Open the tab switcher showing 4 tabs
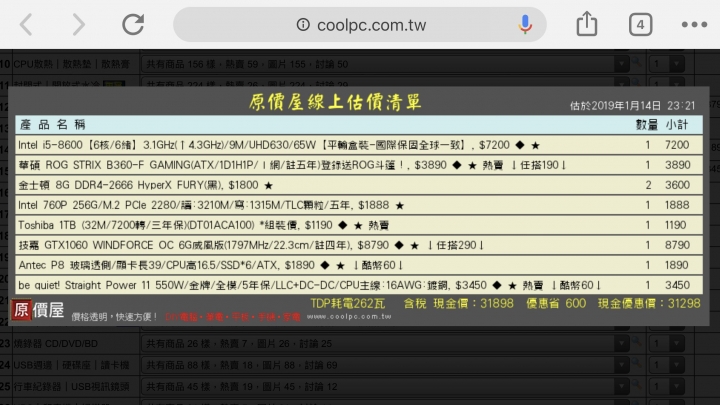This screenshot has height=405, width=720. [641, 24]
